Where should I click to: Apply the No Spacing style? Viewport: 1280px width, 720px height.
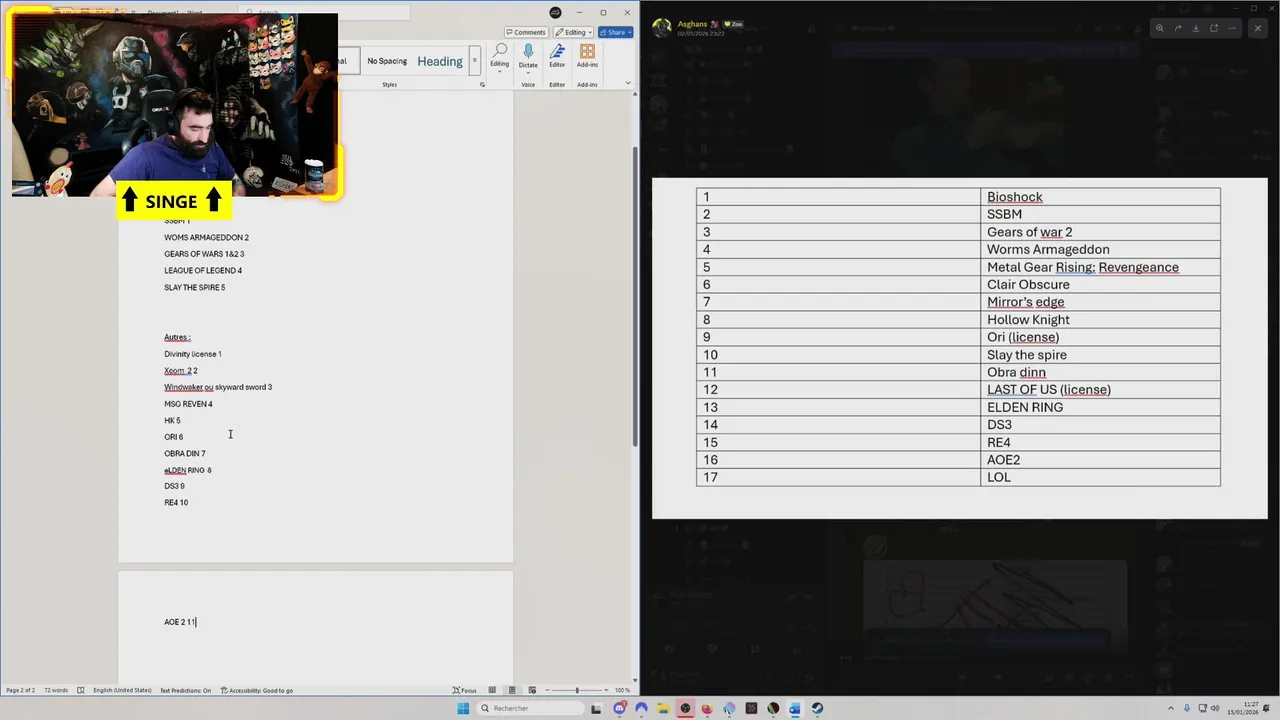[387, 61]
